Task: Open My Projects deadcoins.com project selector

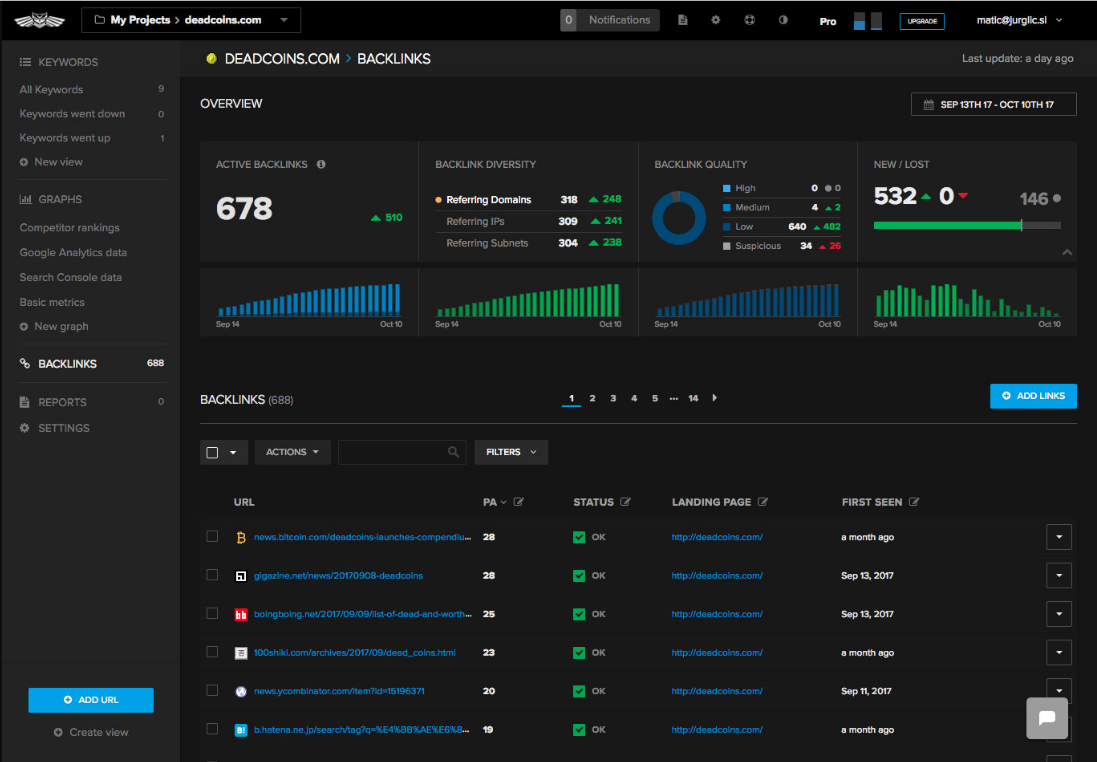Action: 190,20
